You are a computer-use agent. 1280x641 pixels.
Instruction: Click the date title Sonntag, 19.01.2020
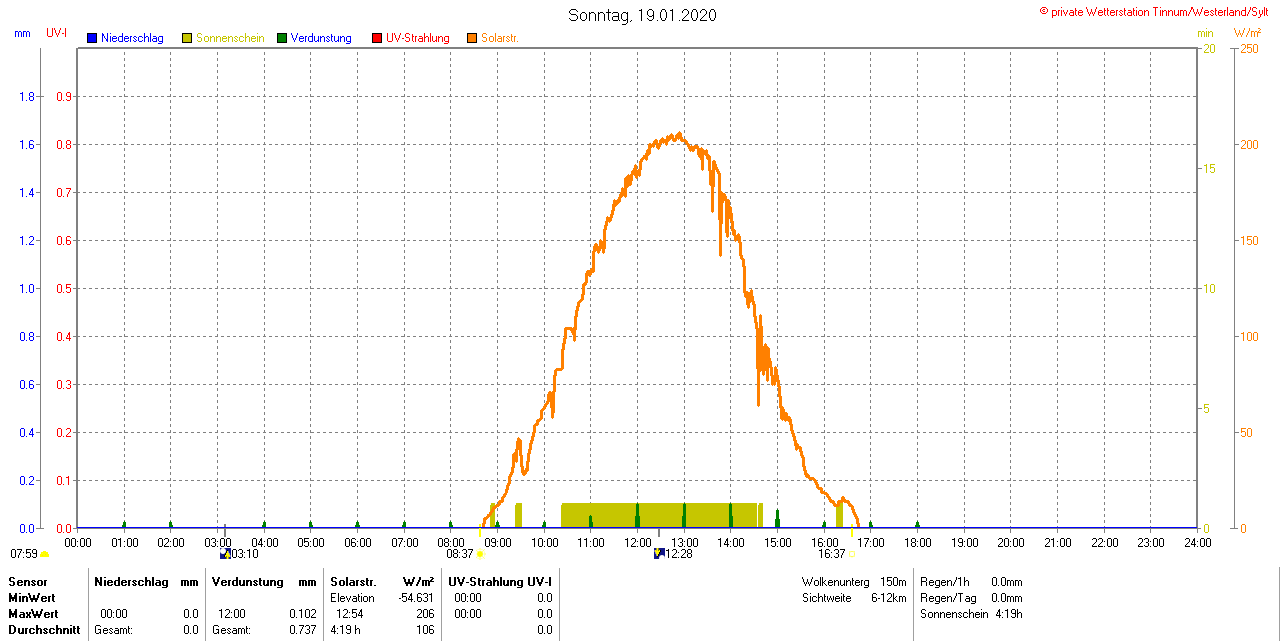pos(642,15)
